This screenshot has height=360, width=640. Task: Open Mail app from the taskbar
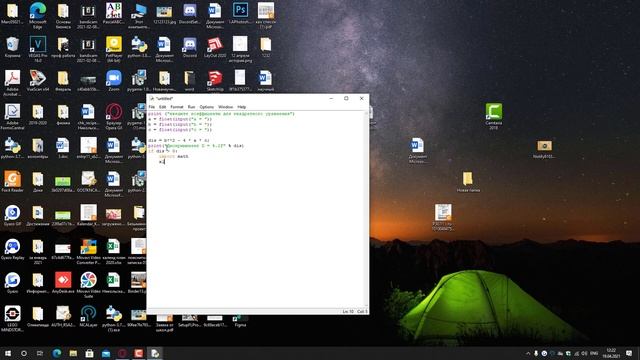(x=106, y=353)
